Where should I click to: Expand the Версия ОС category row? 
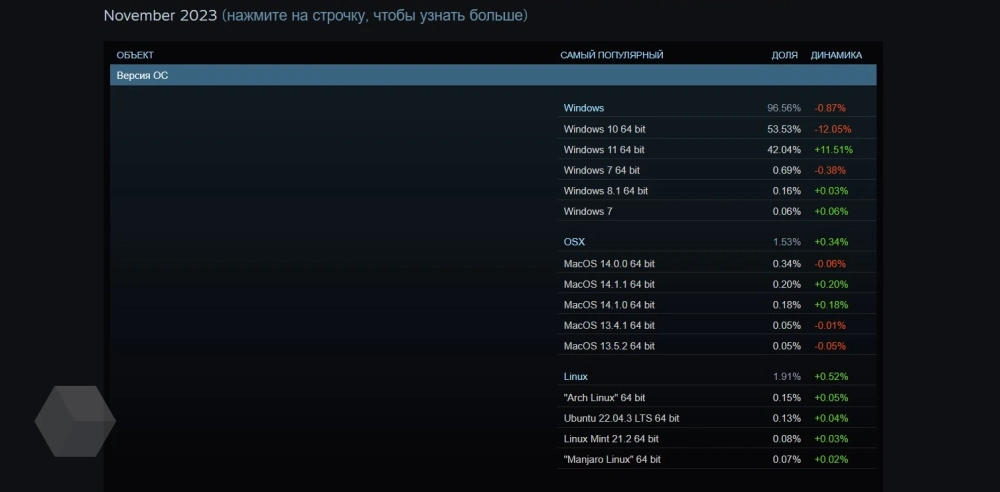pyautogui.click(x=492, y=75)
